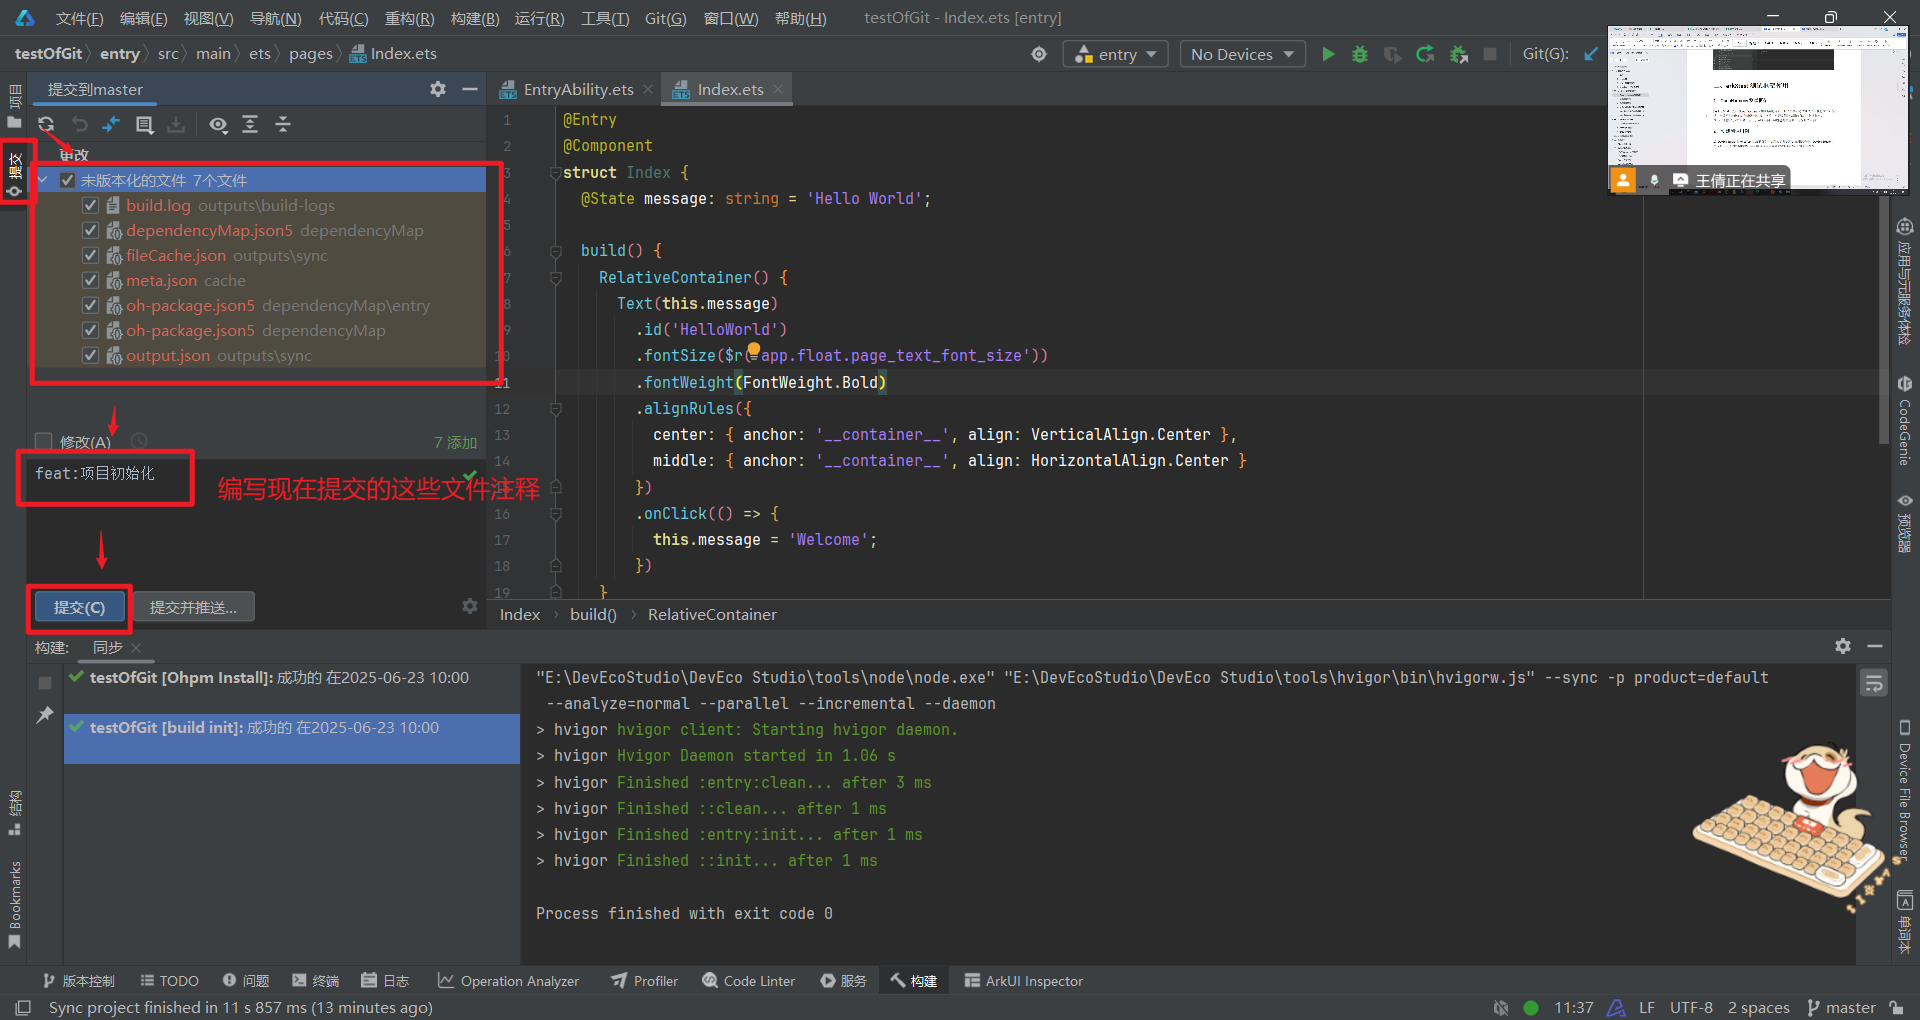Viewport: 1920px width, 1020px height.
Task: Uncheck oh-package.json5 dependencyMap\entry checkbox
Action: tap(90, 305)
